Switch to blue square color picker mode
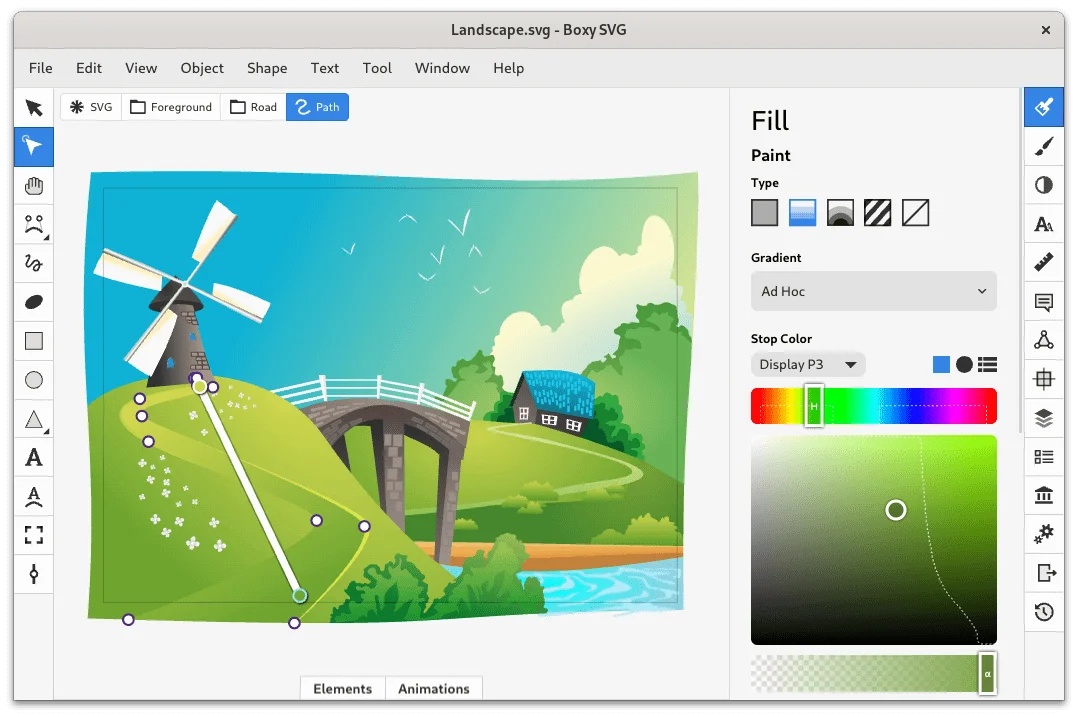This screenshot has width=1078, height=717. [941, 364]
